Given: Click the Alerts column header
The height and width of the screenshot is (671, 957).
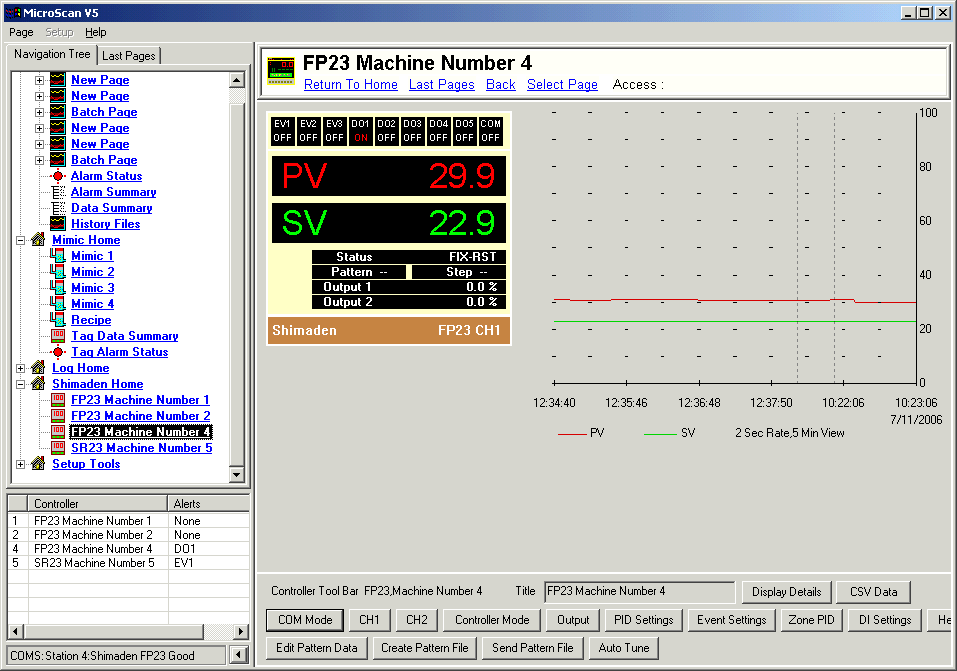Looking at the screenshot, I should pyautogui.click(x=209, y=504).
